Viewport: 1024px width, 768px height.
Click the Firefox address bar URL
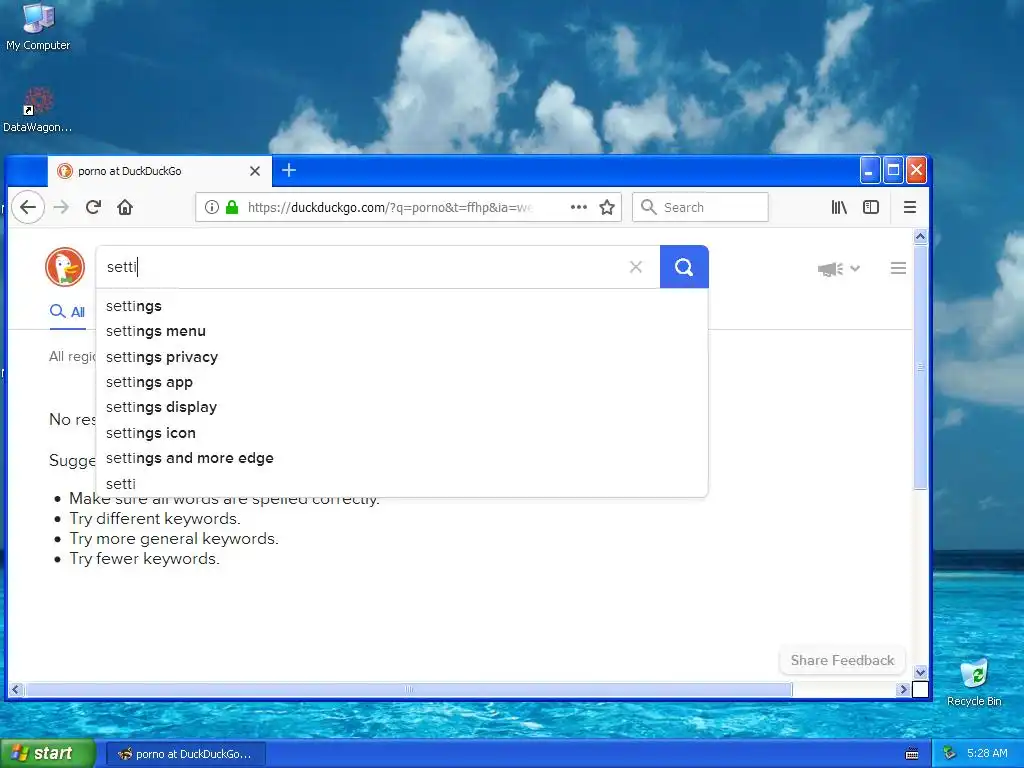(x=391, y=208)
